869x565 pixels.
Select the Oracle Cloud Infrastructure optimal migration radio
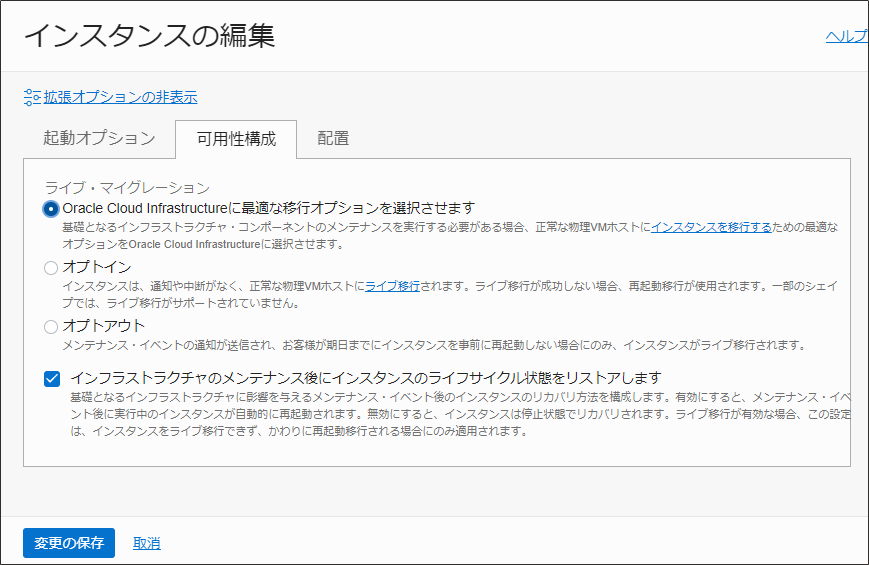pos(50,209)
